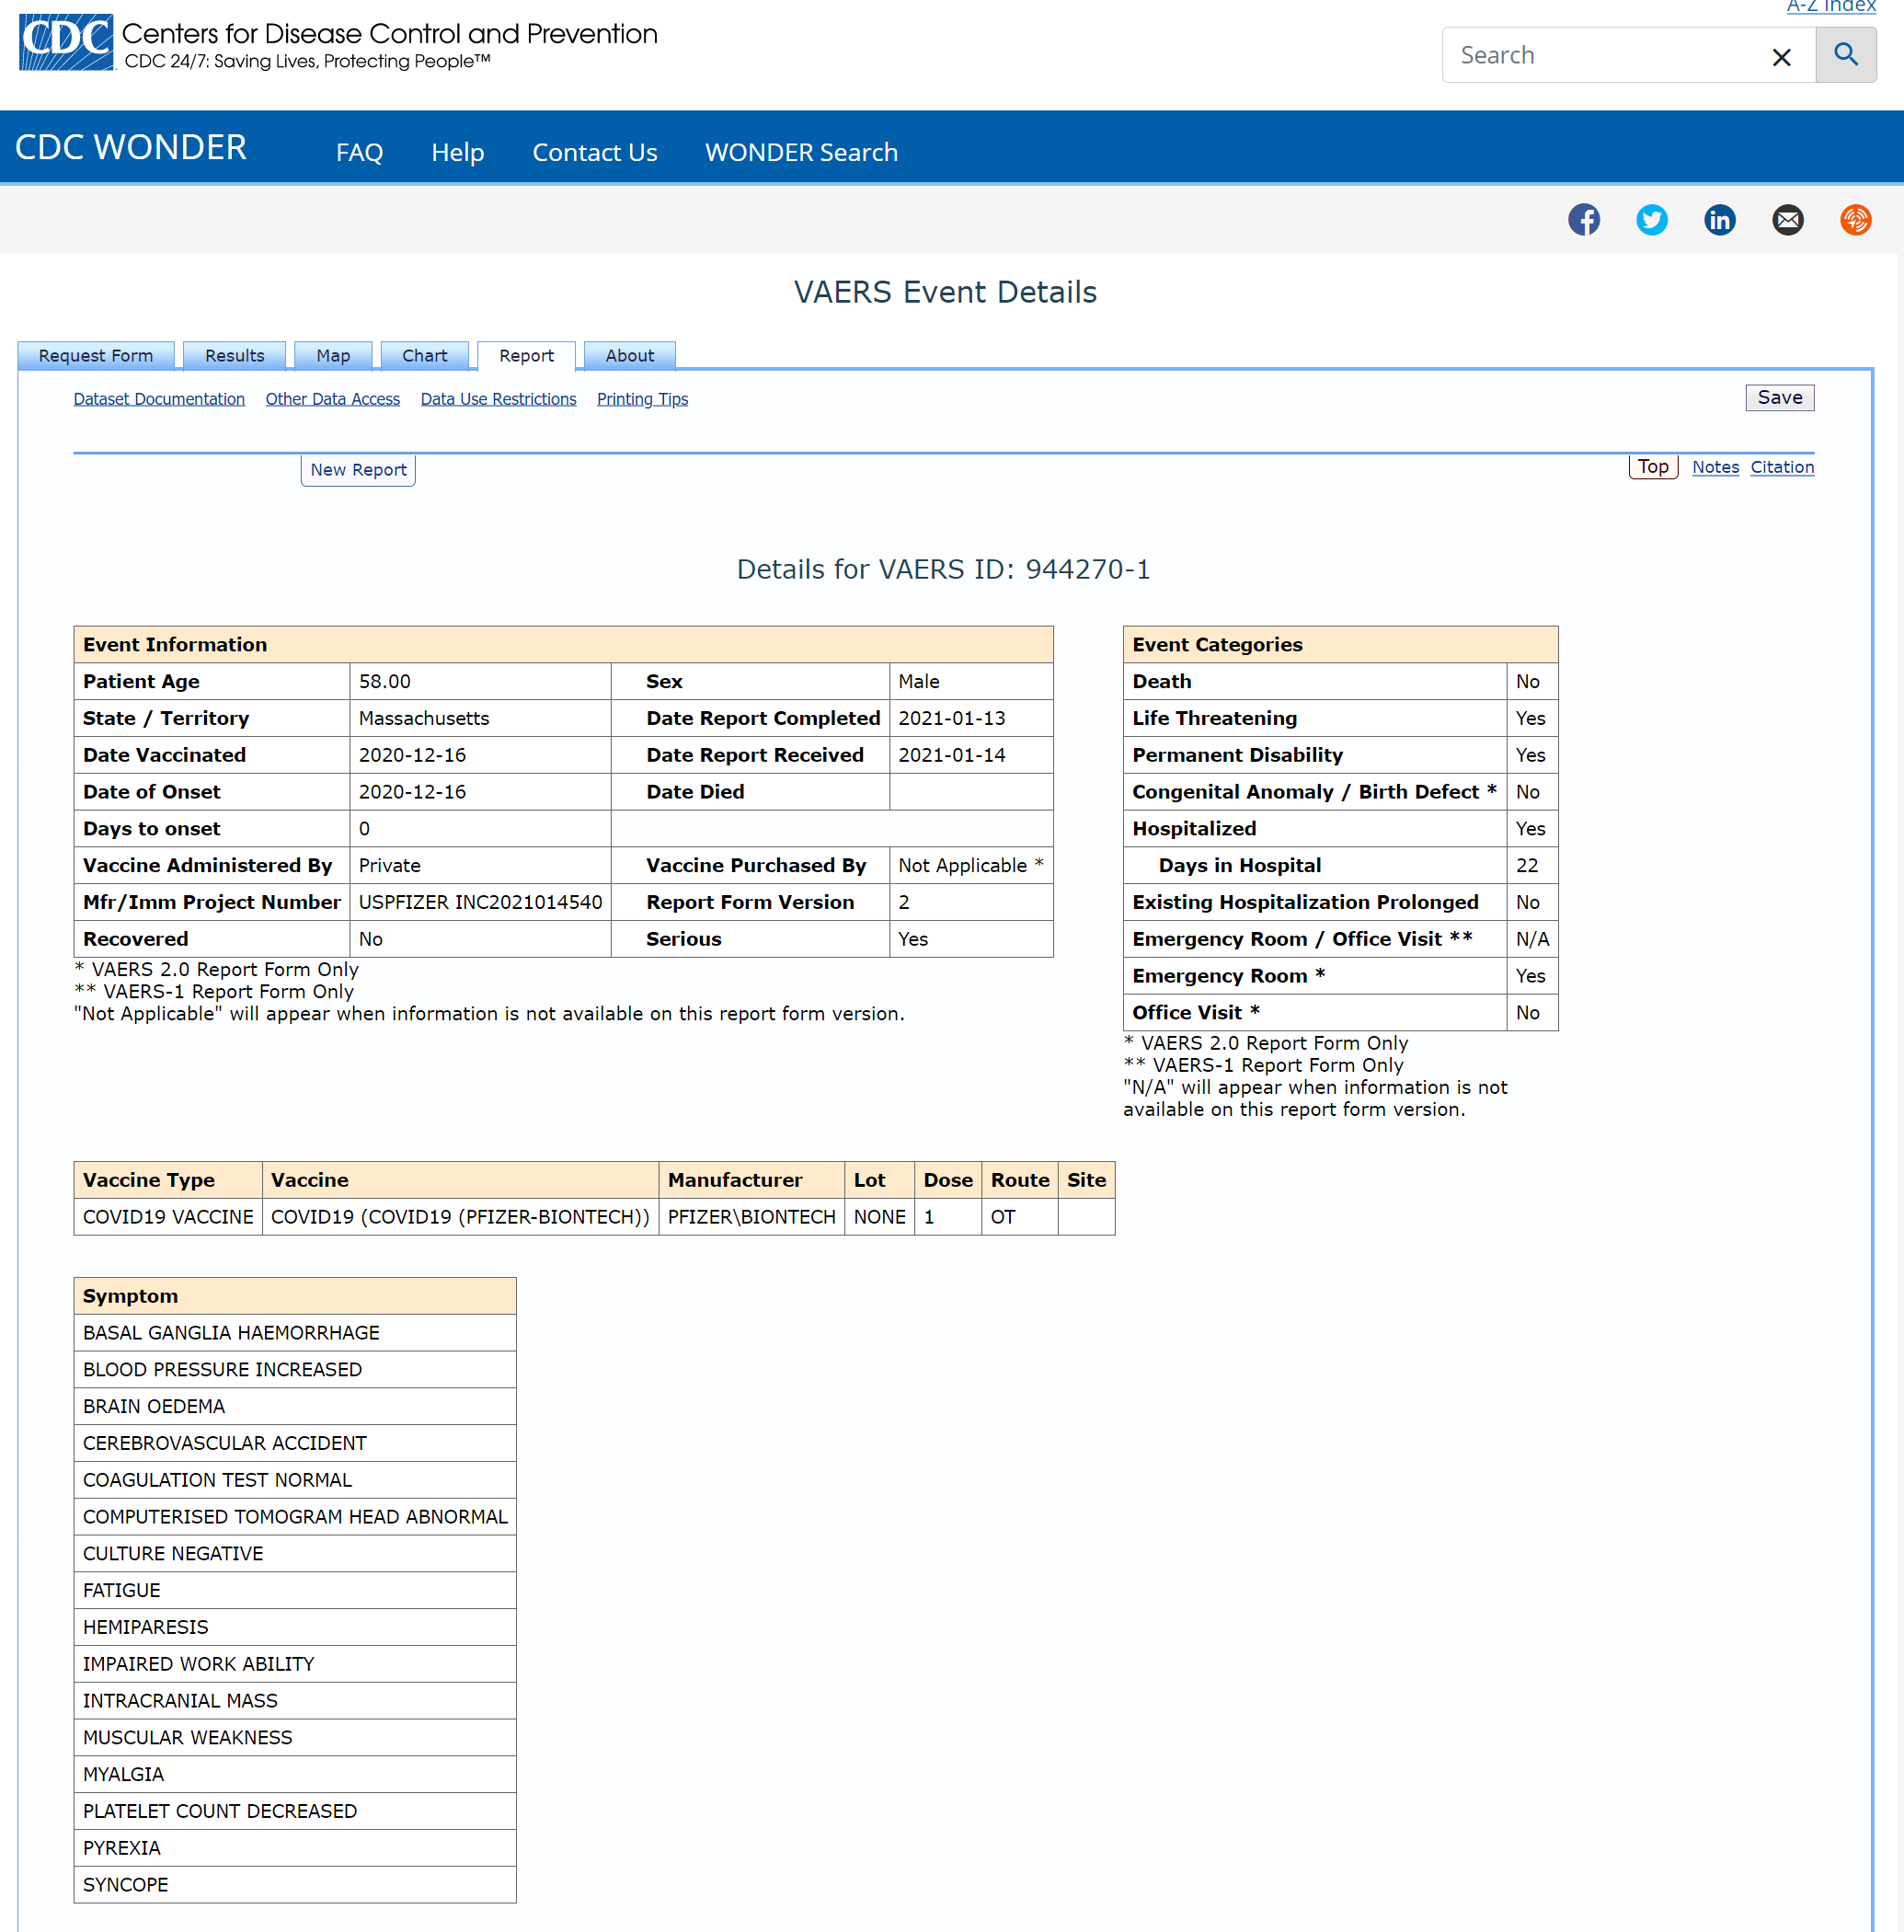The image size is (1904, 1932).
Task: Select BRAIN OEDEMA symptom row
Action: point(295,1407)
